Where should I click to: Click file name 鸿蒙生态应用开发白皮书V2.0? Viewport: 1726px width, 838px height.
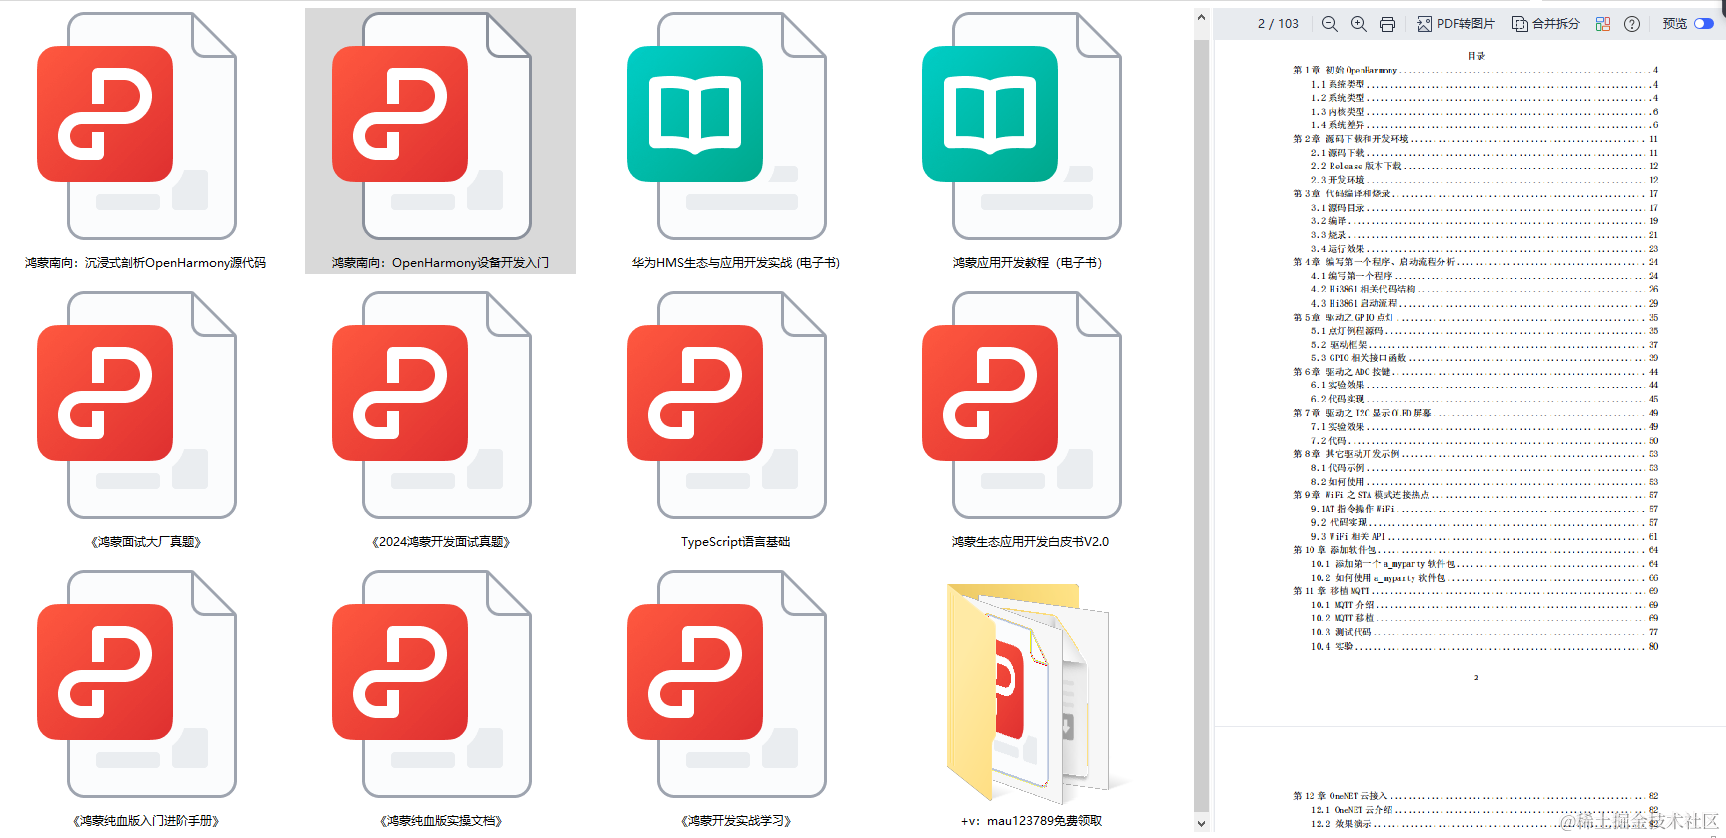pos(1030,542)
